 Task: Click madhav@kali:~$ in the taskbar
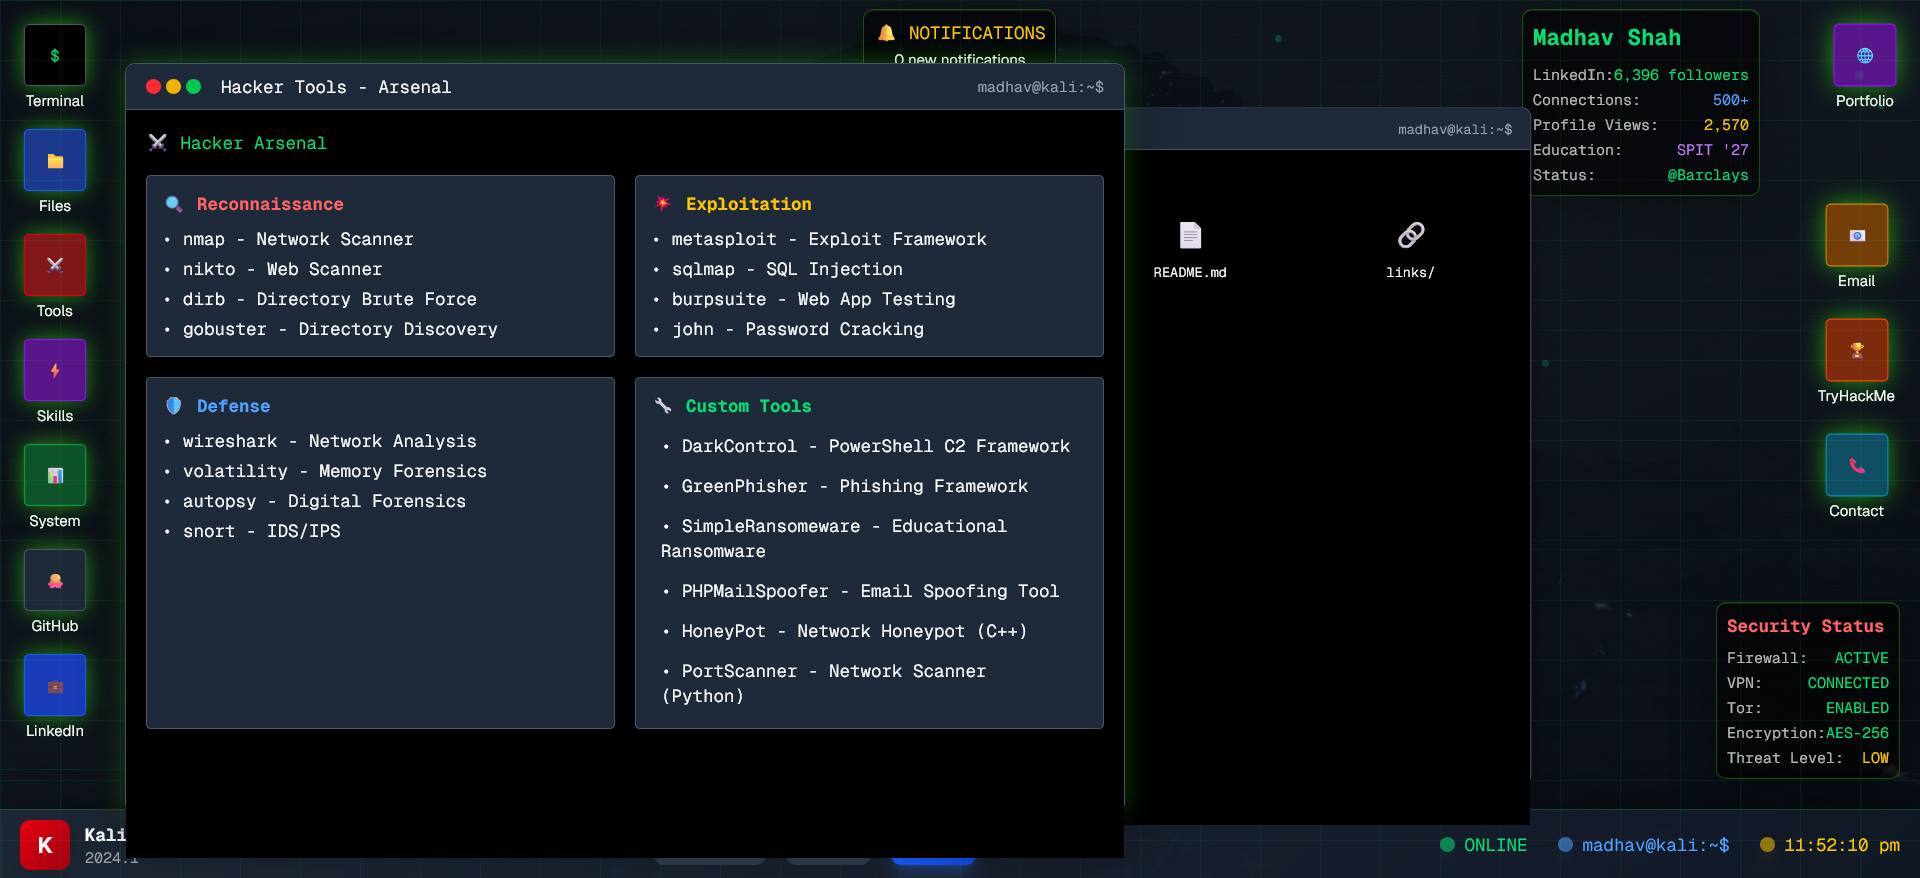pyautogui.click(x=1644, y=845)
